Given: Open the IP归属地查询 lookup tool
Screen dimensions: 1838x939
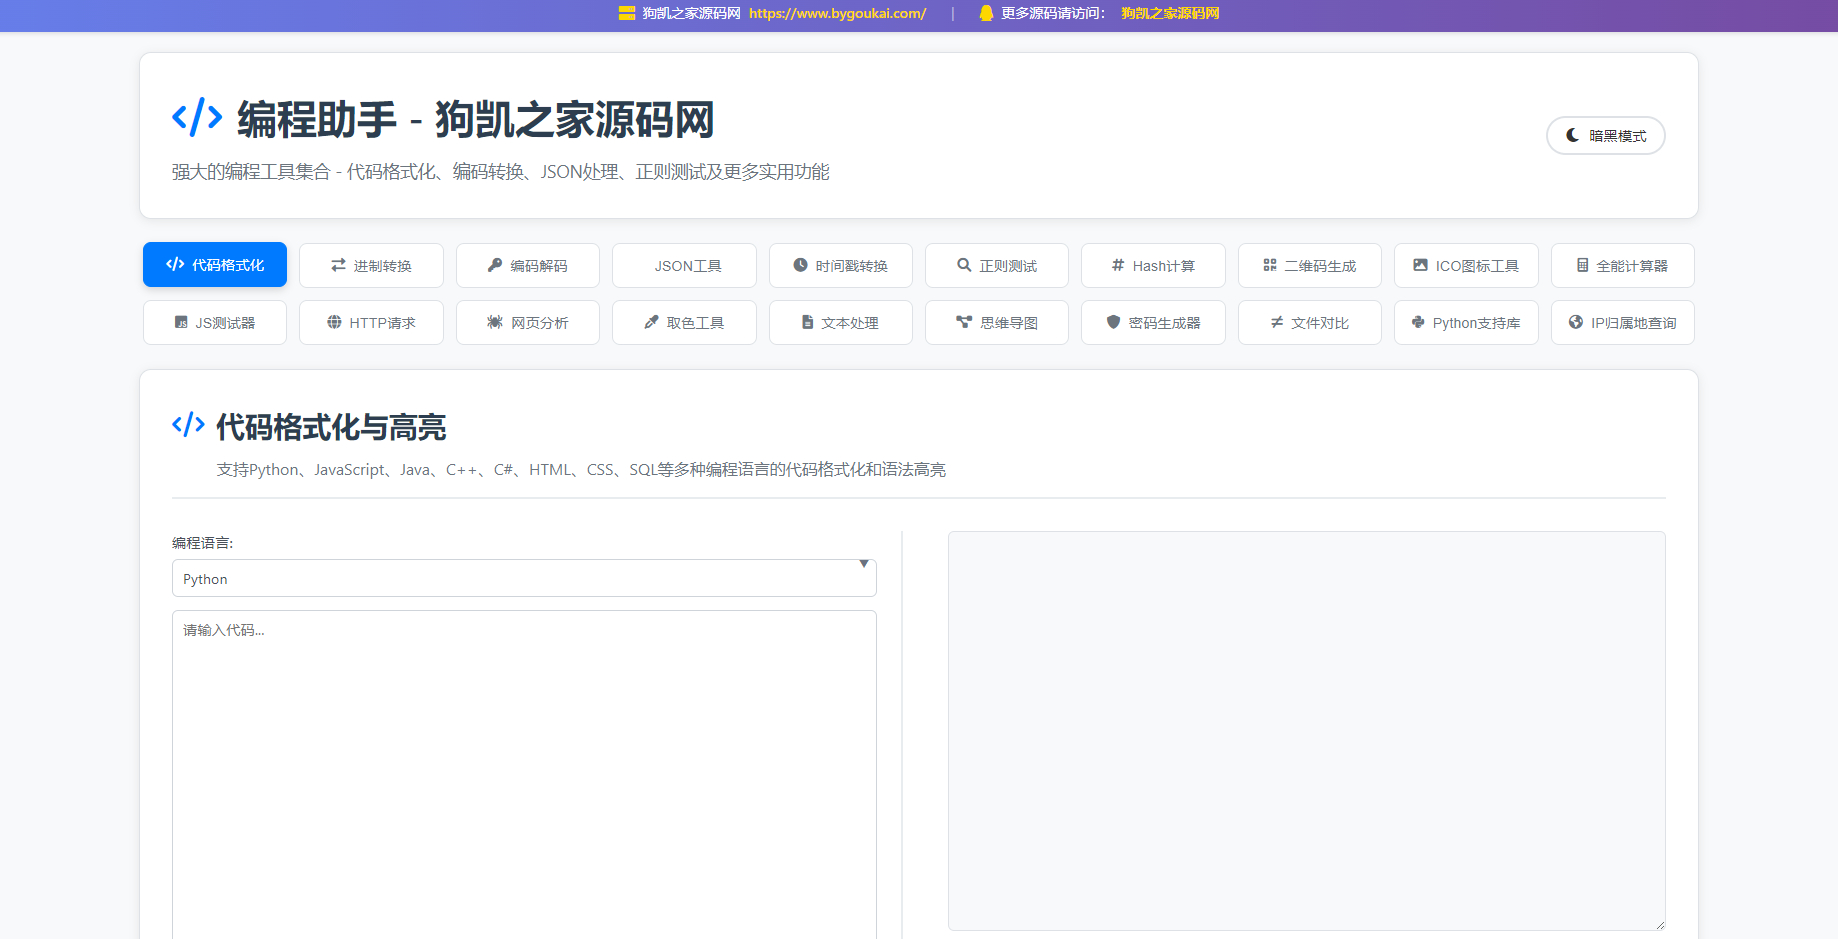Looking at the screenshot, I should point(1622,322).
